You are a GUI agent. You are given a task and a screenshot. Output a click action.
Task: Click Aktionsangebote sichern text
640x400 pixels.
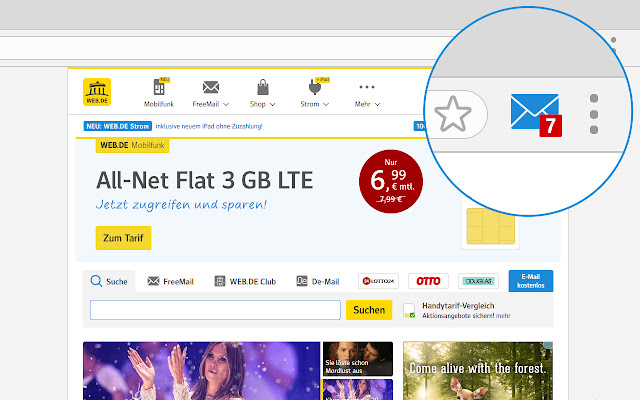[458, 316]
